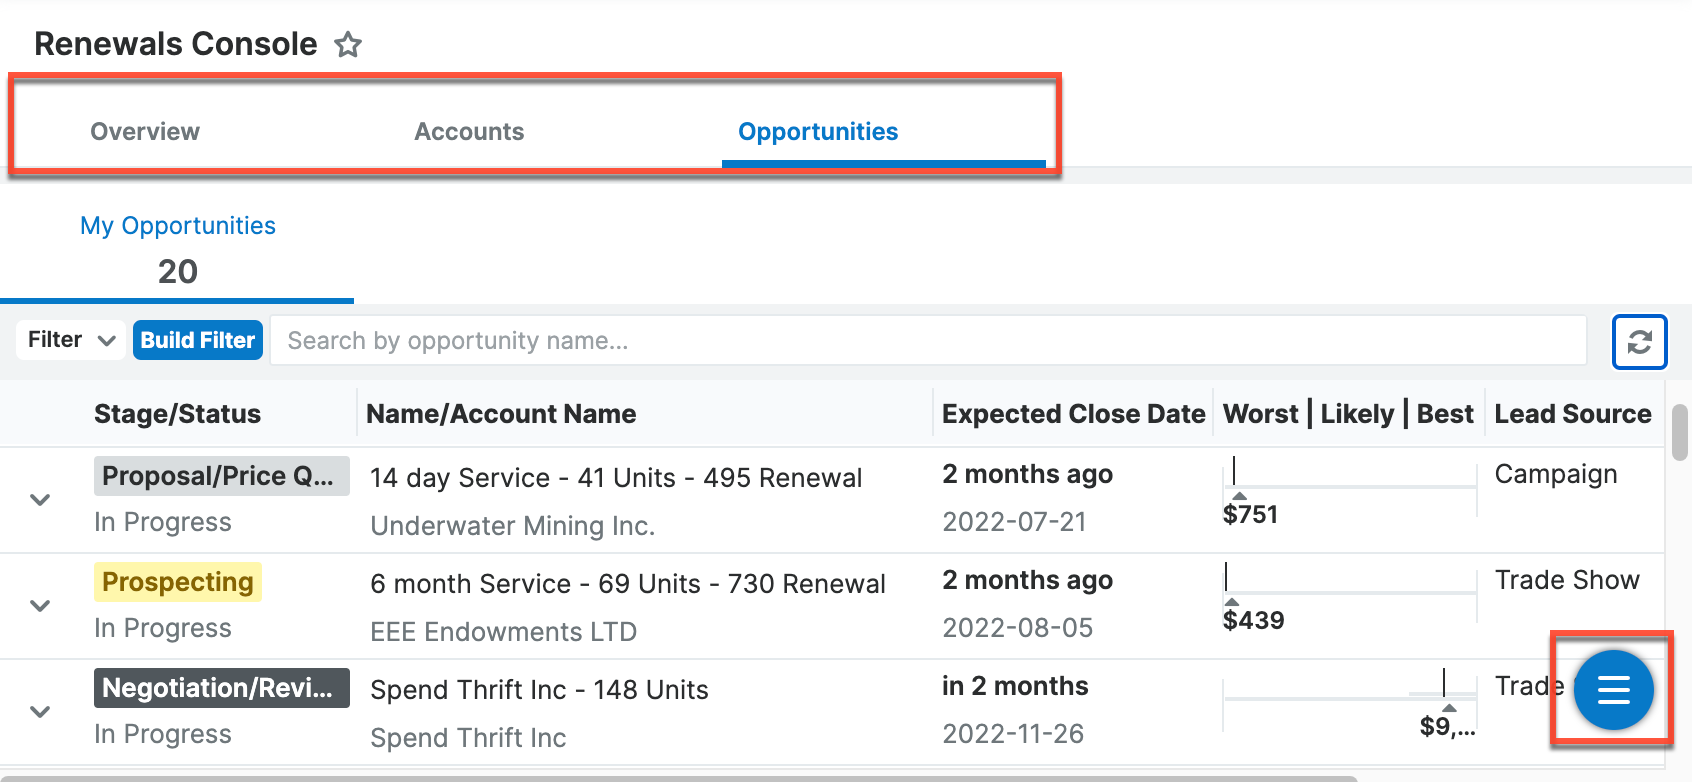Viewport: 1692px width, 782px height.
Task: Expand the Spend Thrift Inc row
Action: pos(40,711)
